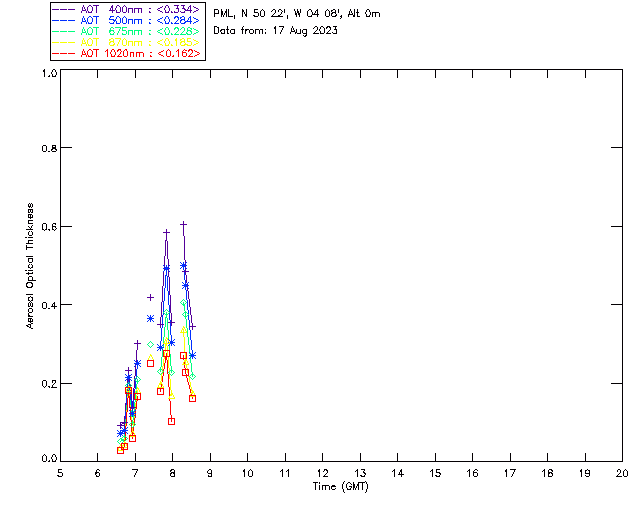Click the x-axis label 10

pyautogui.click(x=247, y=473)
